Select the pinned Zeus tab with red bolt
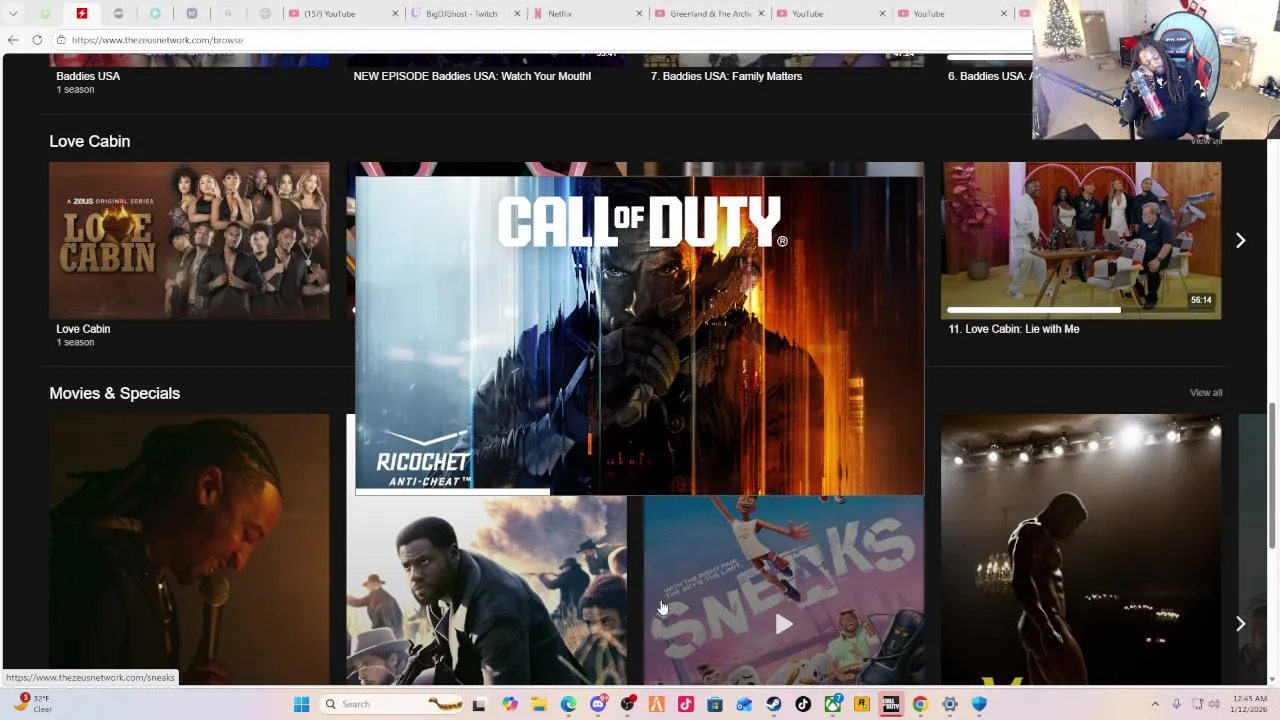1280x720 pixels. click(82, 14)
